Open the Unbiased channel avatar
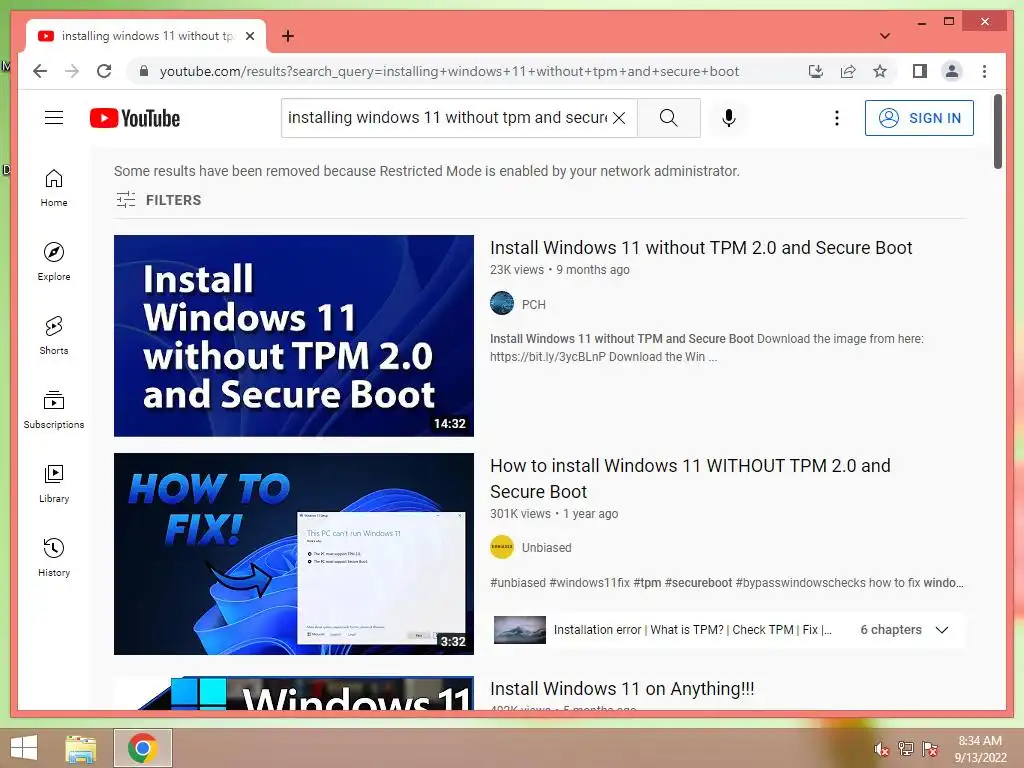Screen dimensions: 1024x768 502,547
